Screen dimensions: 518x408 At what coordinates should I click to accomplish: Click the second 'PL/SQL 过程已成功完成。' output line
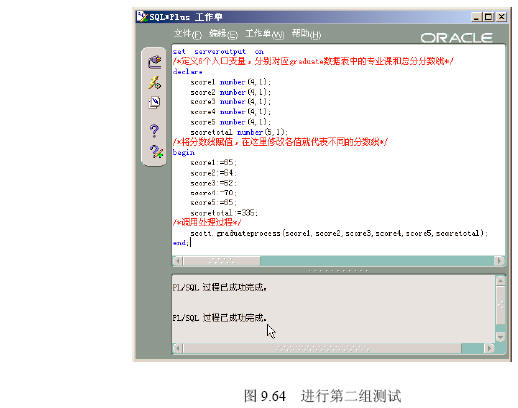pos(220,318)
